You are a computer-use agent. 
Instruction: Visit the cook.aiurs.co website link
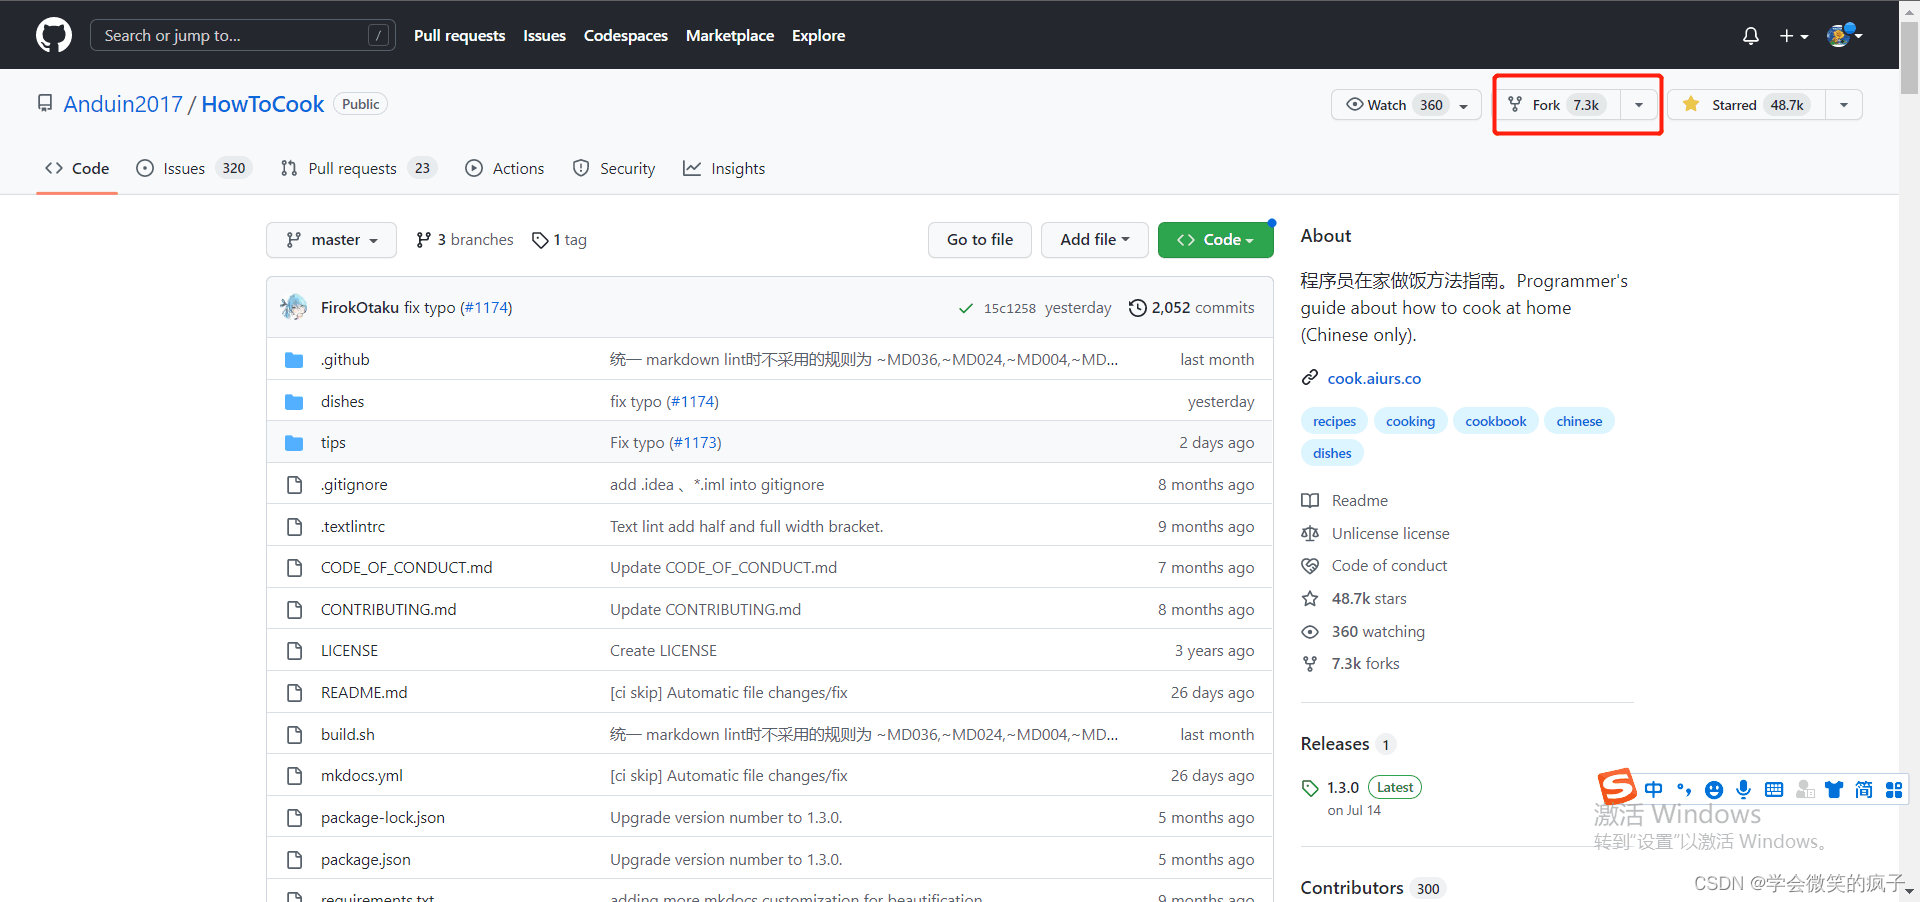point(1374,378)
